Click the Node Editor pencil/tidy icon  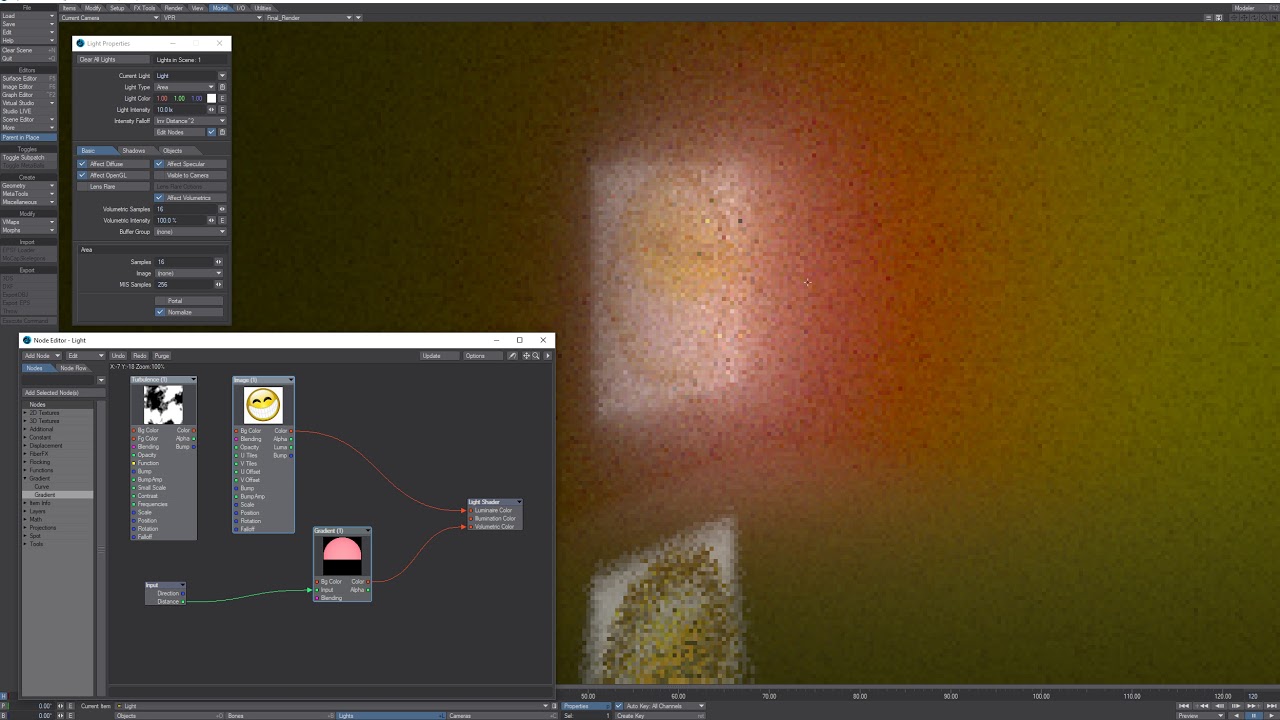coord(512,356)
